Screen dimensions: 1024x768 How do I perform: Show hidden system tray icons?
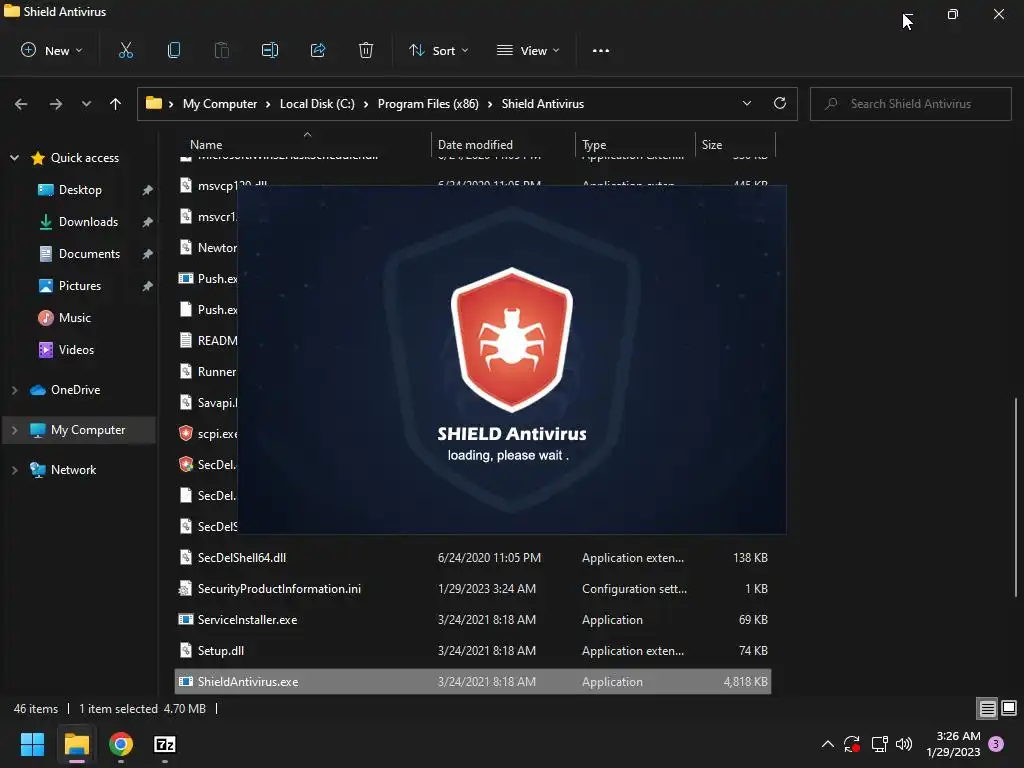(827, 744)
